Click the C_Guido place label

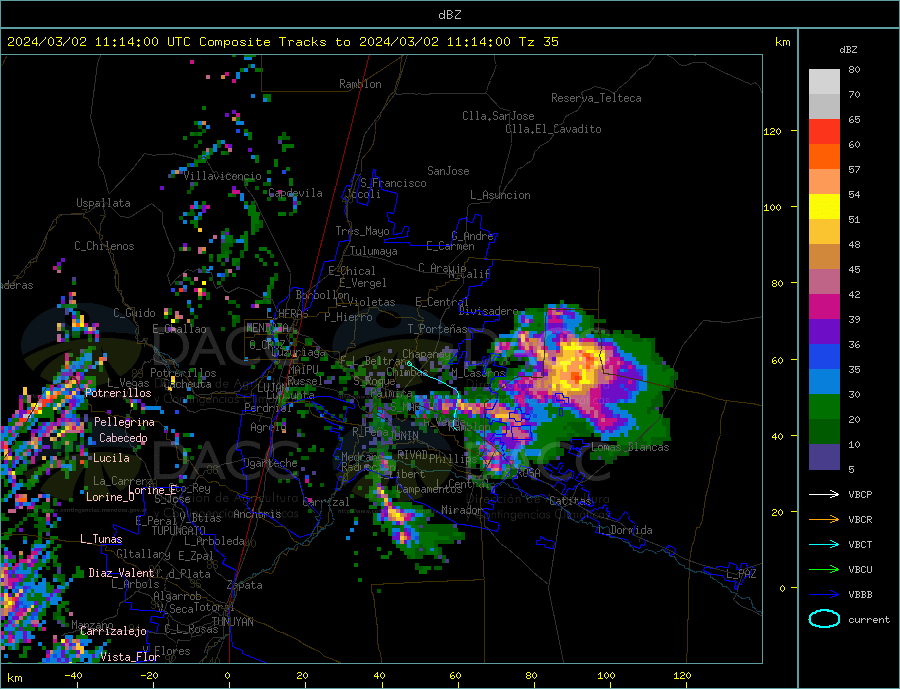pos(134,313)
